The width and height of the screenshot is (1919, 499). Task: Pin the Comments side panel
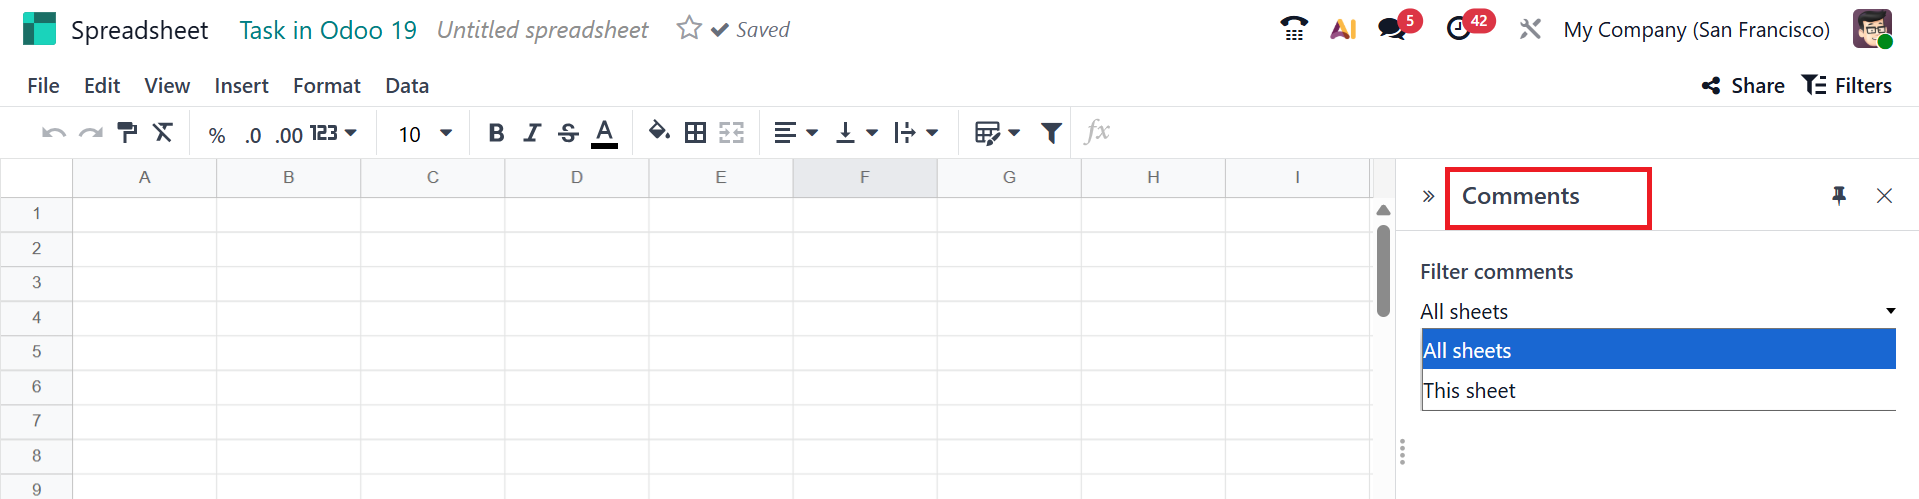coord(1838,196)
